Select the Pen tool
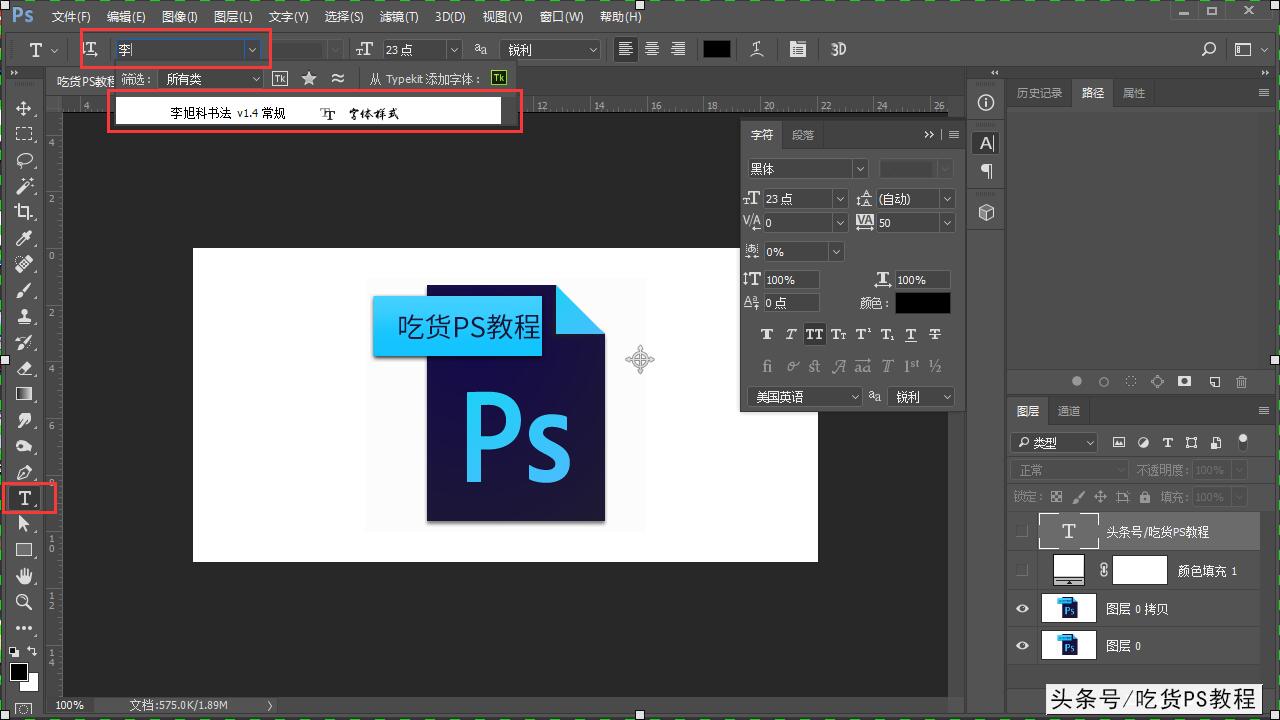 click(x=24, y=472)
